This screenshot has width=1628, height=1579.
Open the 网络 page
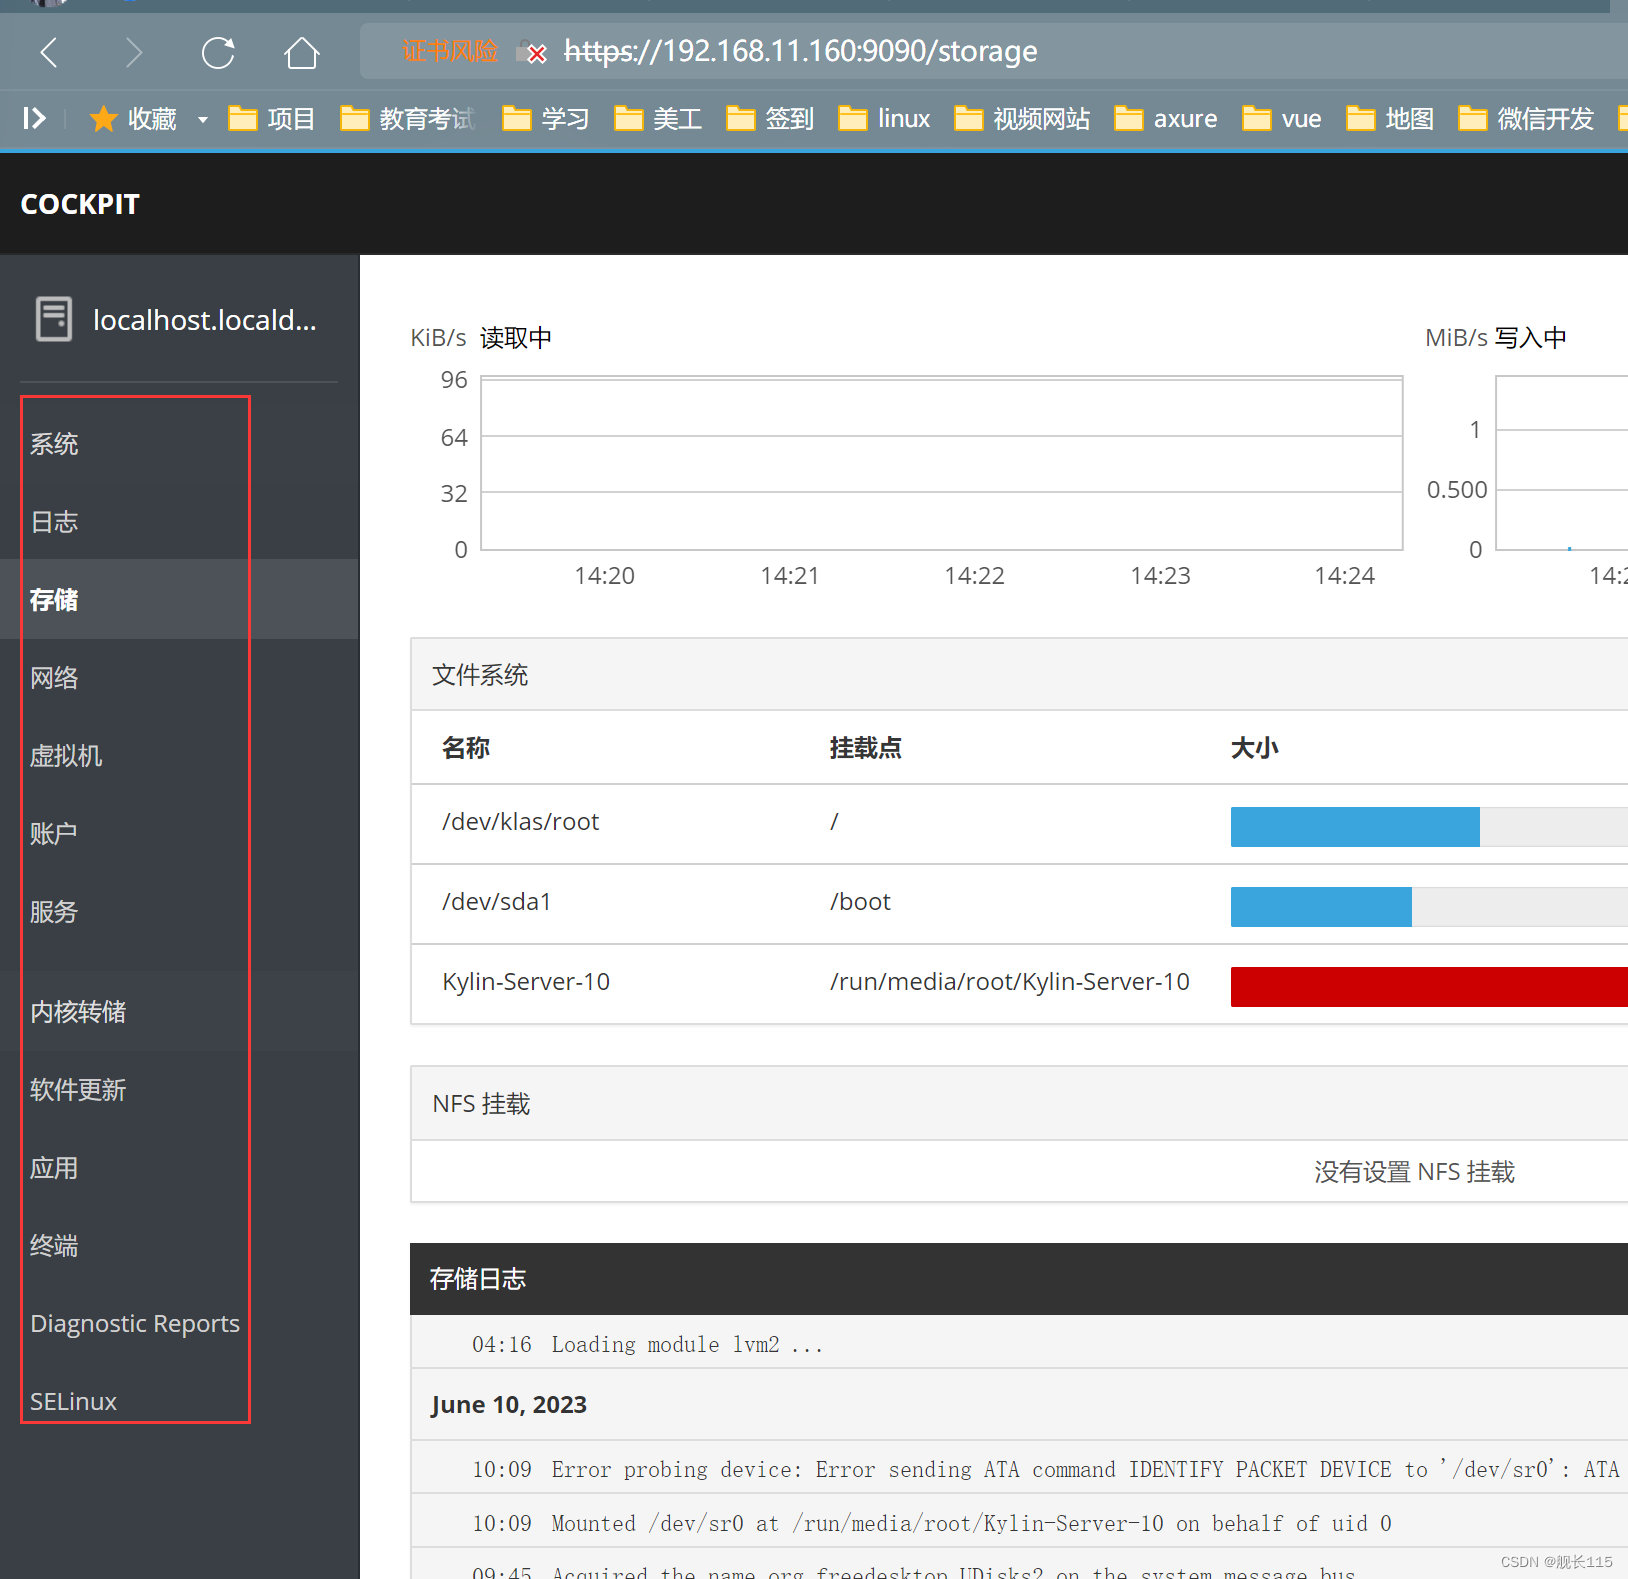click(x=54, y=677)
